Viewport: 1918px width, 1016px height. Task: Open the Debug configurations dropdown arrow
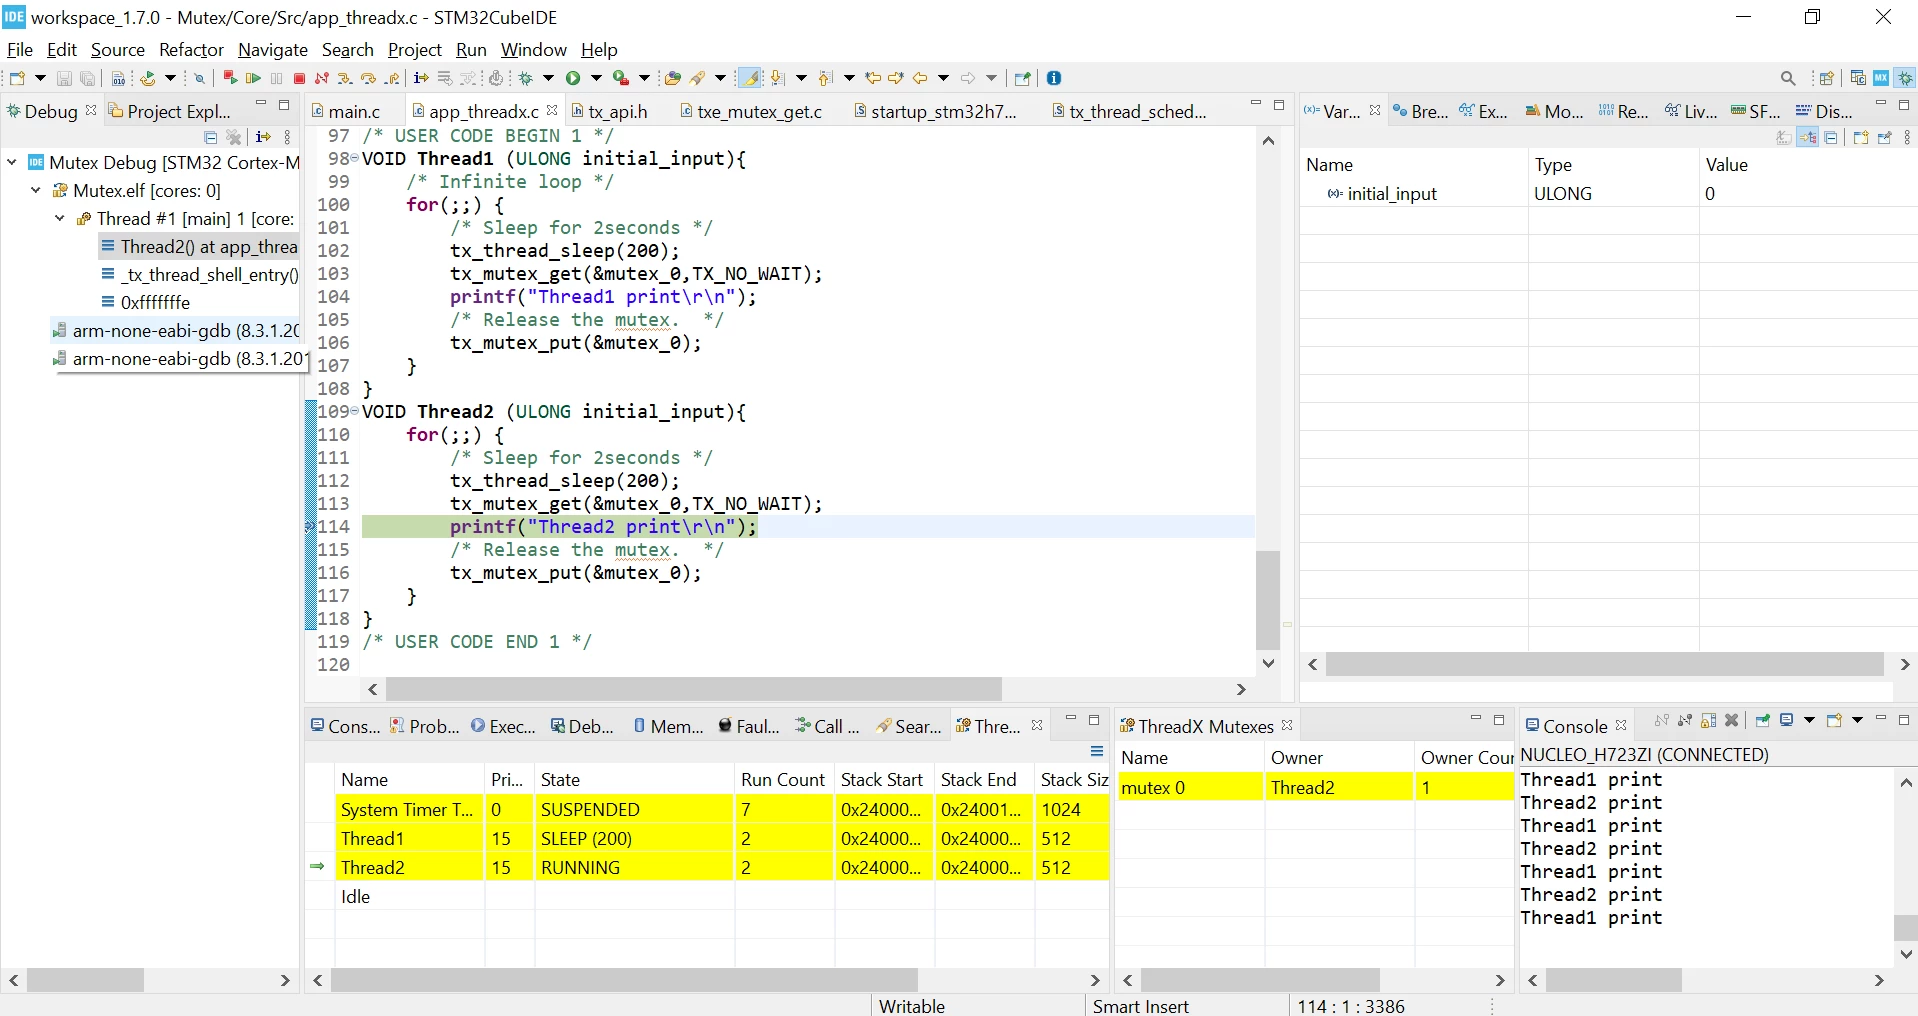point(548,78)
